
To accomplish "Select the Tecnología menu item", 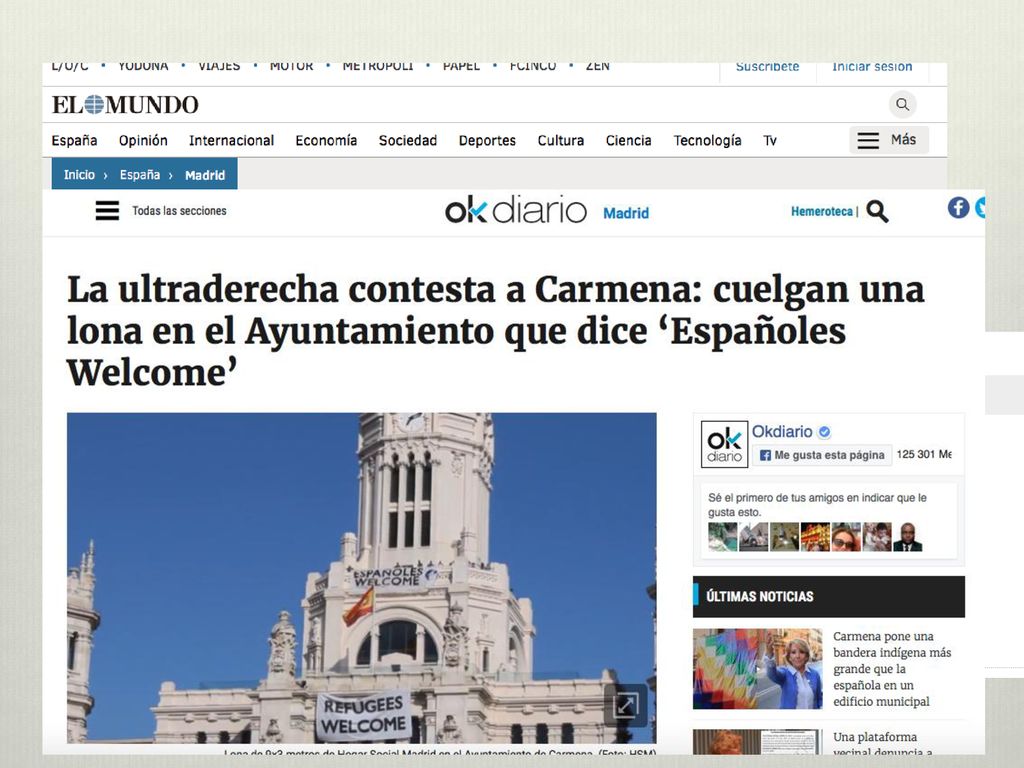I will pyautogui.click(x=707, y=140).
